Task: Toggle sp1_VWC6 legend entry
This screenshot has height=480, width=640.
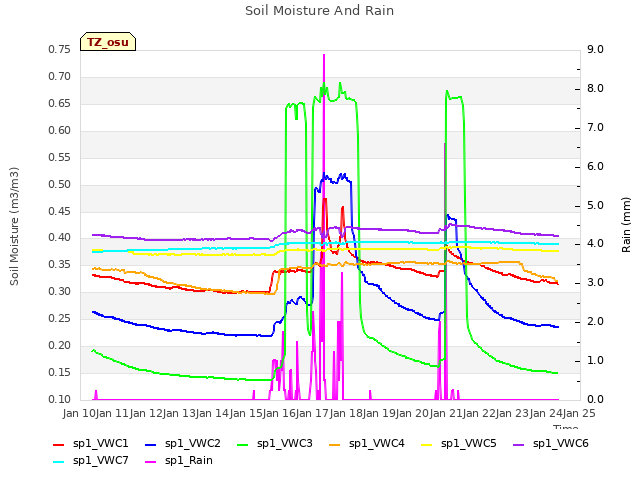Action: pyautogui.click(x=551, y=444)
